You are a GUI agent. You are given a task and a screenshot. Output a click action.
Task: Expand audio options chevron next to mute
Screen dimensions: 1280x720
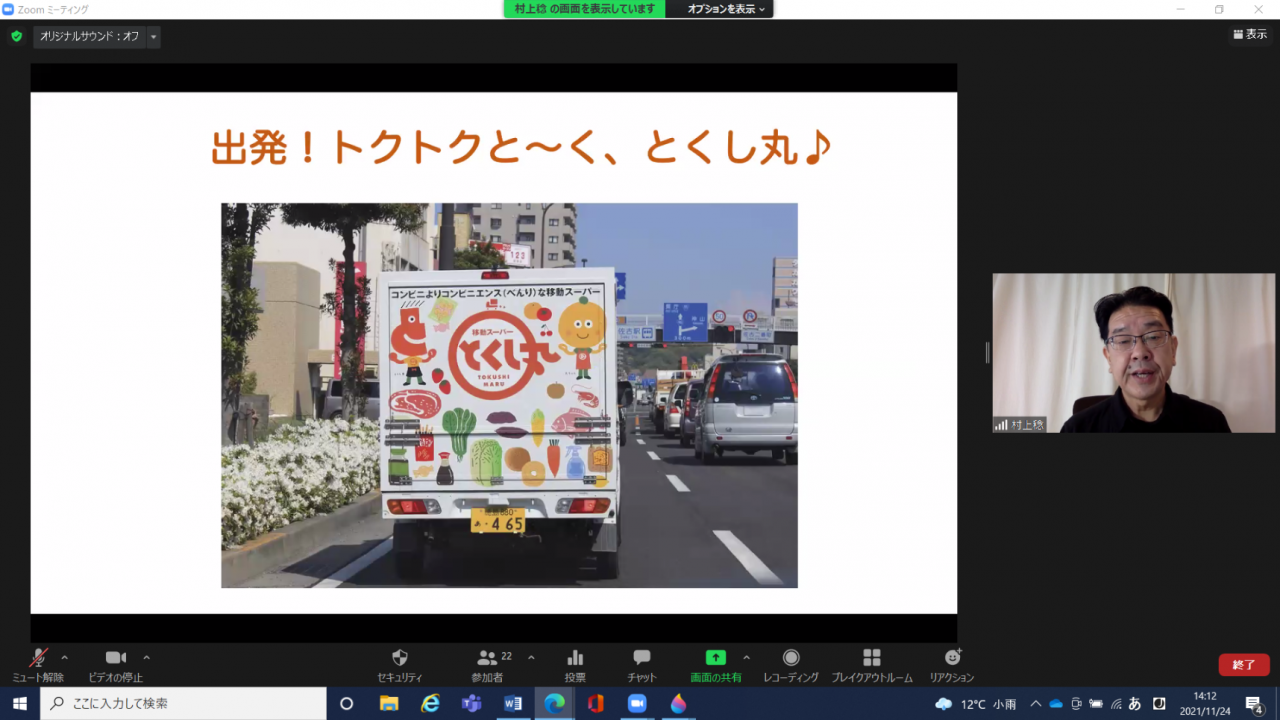65,658
